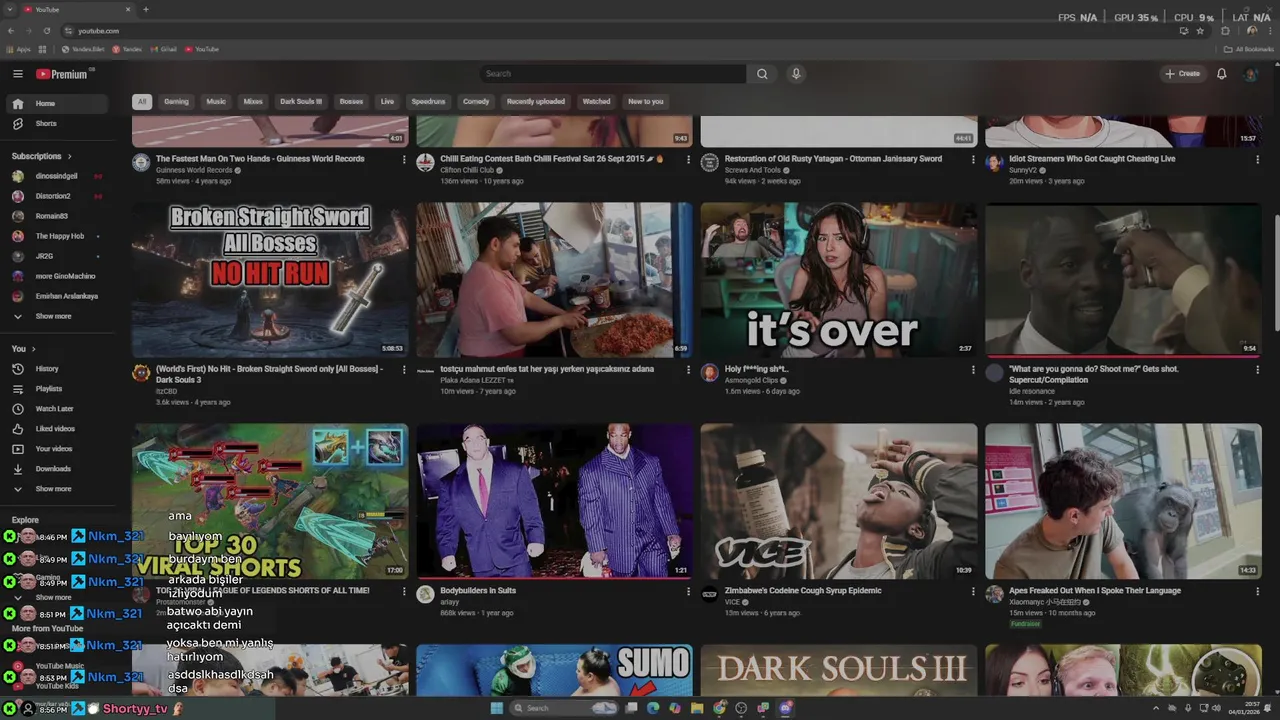Open Distortion2 subscription channel
This screenshot has width=1280, height=720.
click(58, 196)
